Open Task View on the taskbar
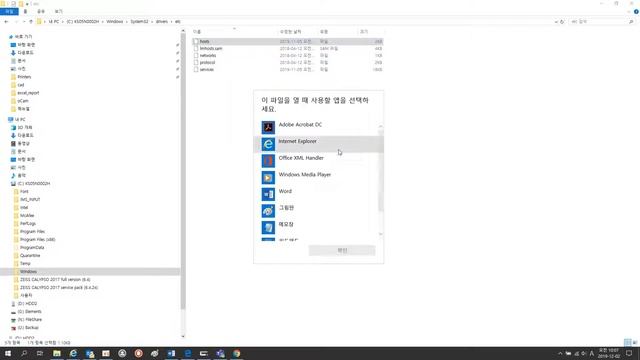640x360 pixels. [x=40, y=353]
